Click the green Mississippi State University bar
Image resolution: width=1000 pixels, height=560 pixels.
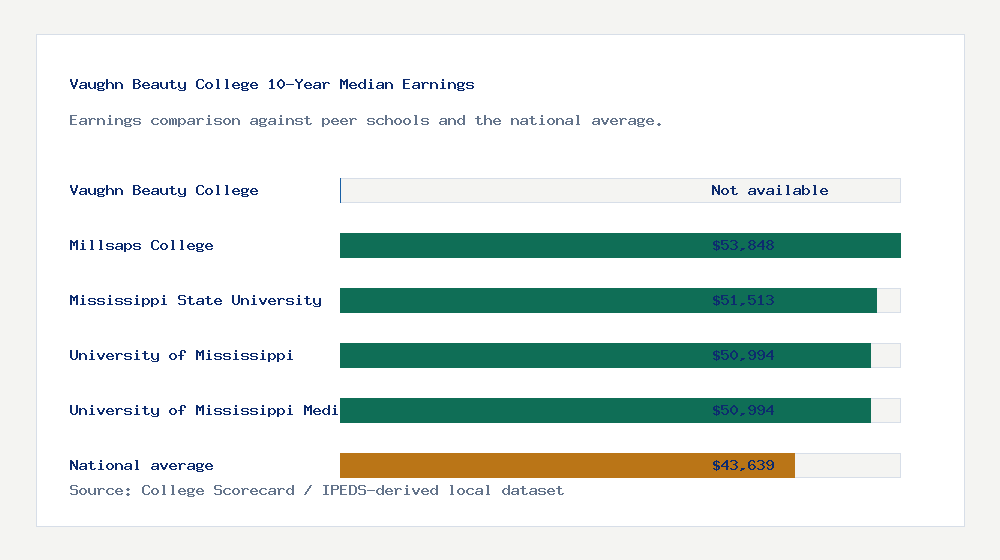pos(608,300)
